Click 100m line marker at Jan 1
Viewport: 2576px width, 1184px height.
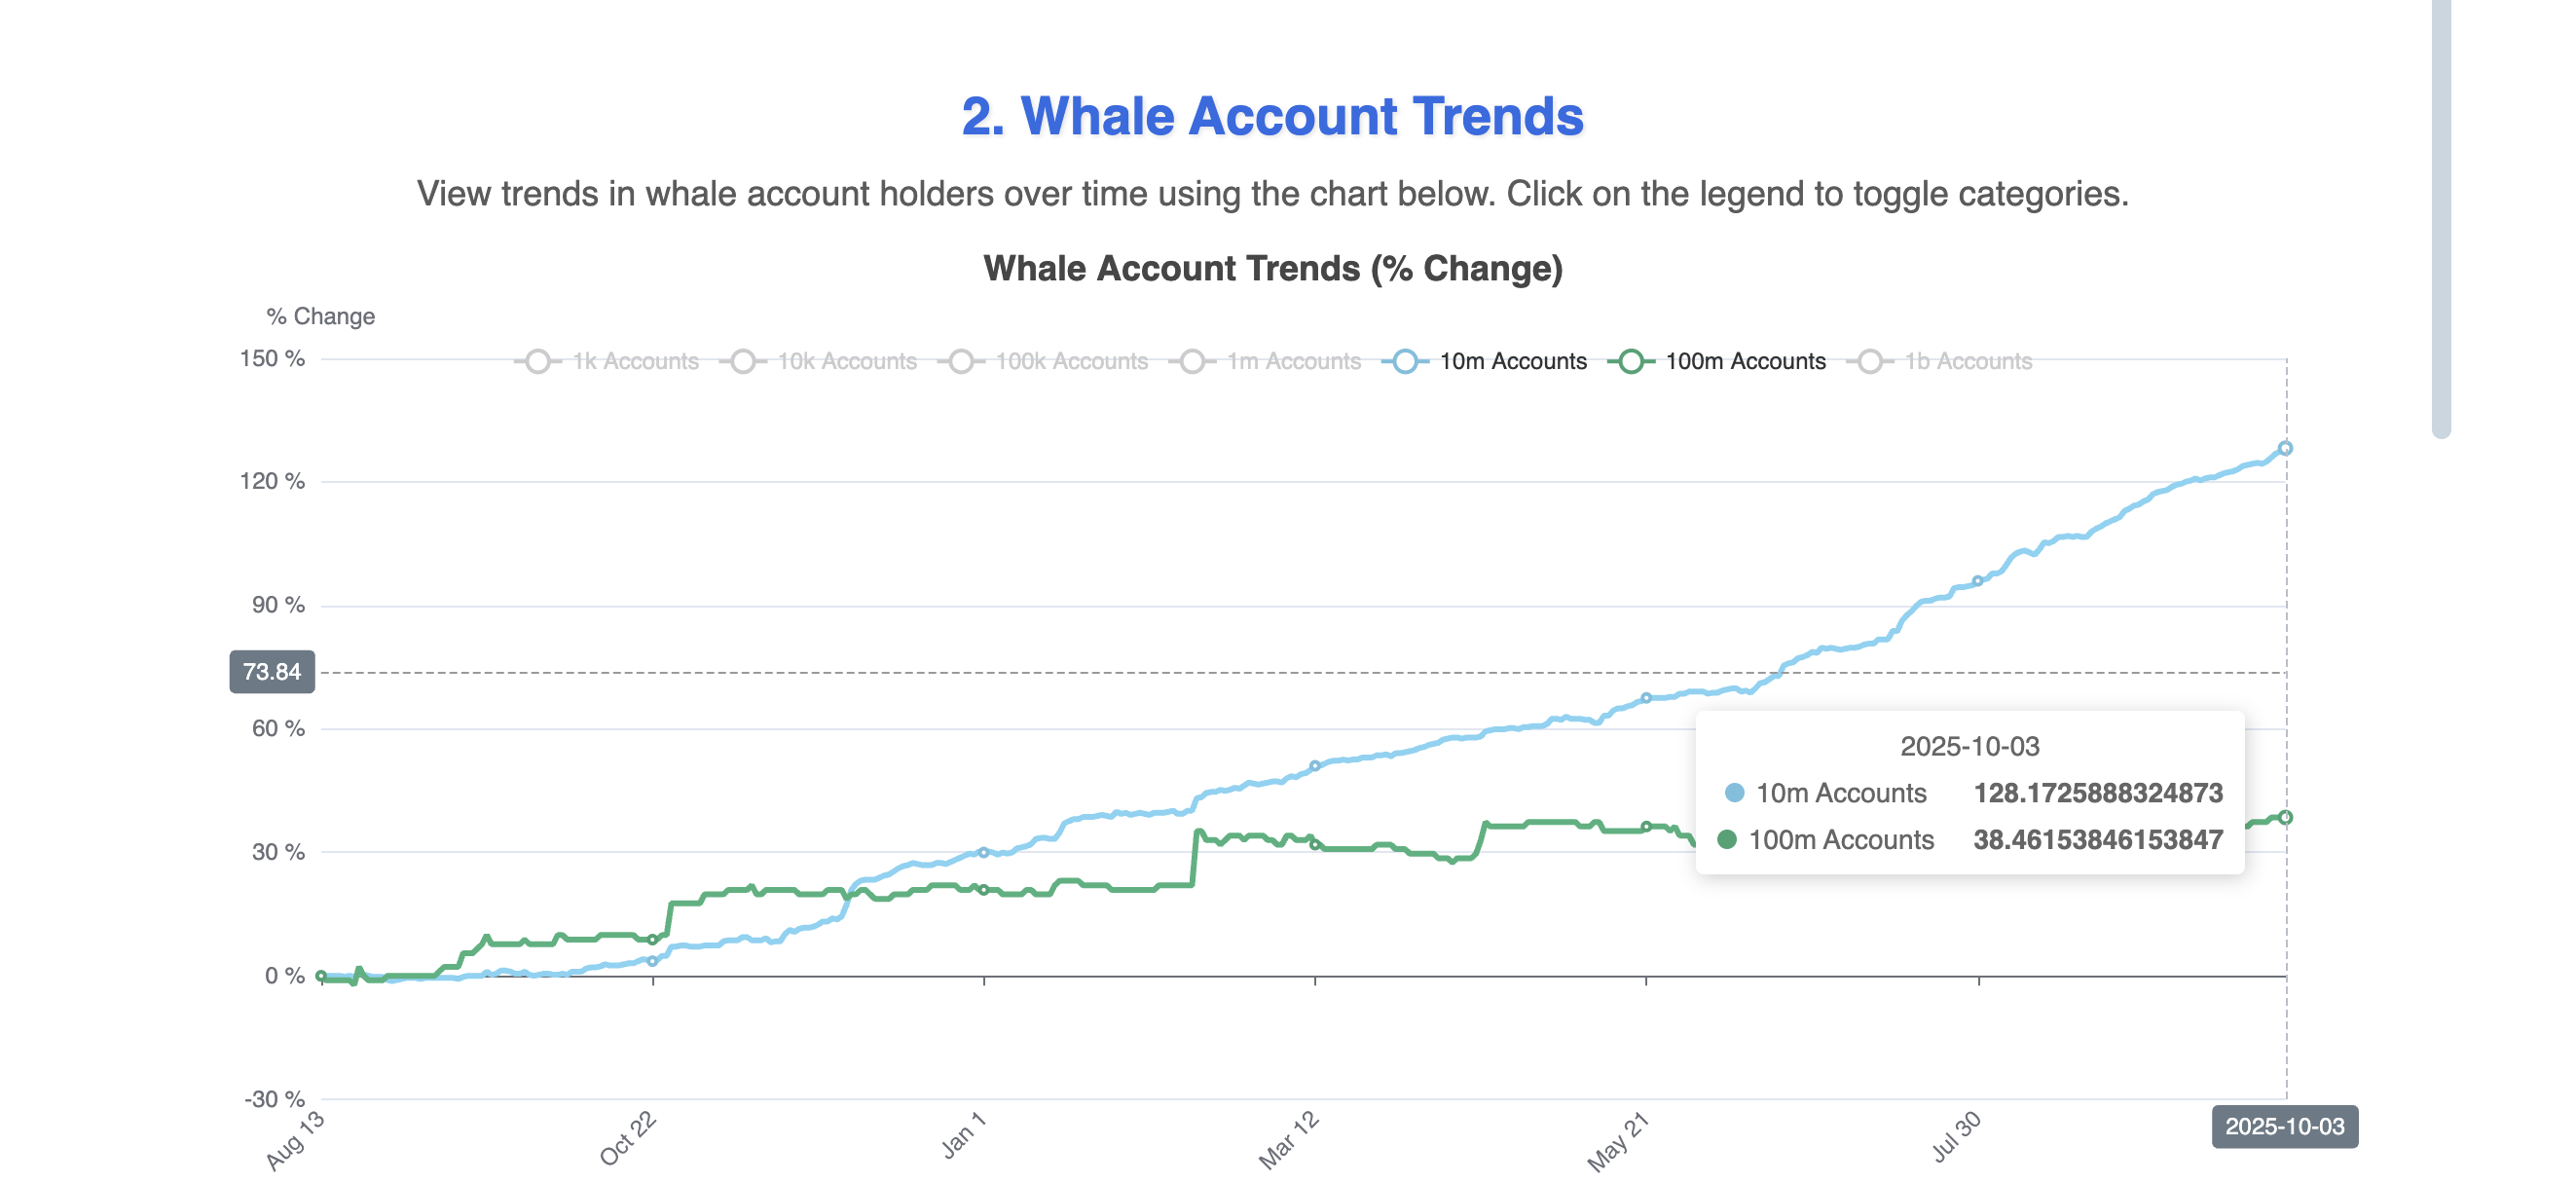984,889
